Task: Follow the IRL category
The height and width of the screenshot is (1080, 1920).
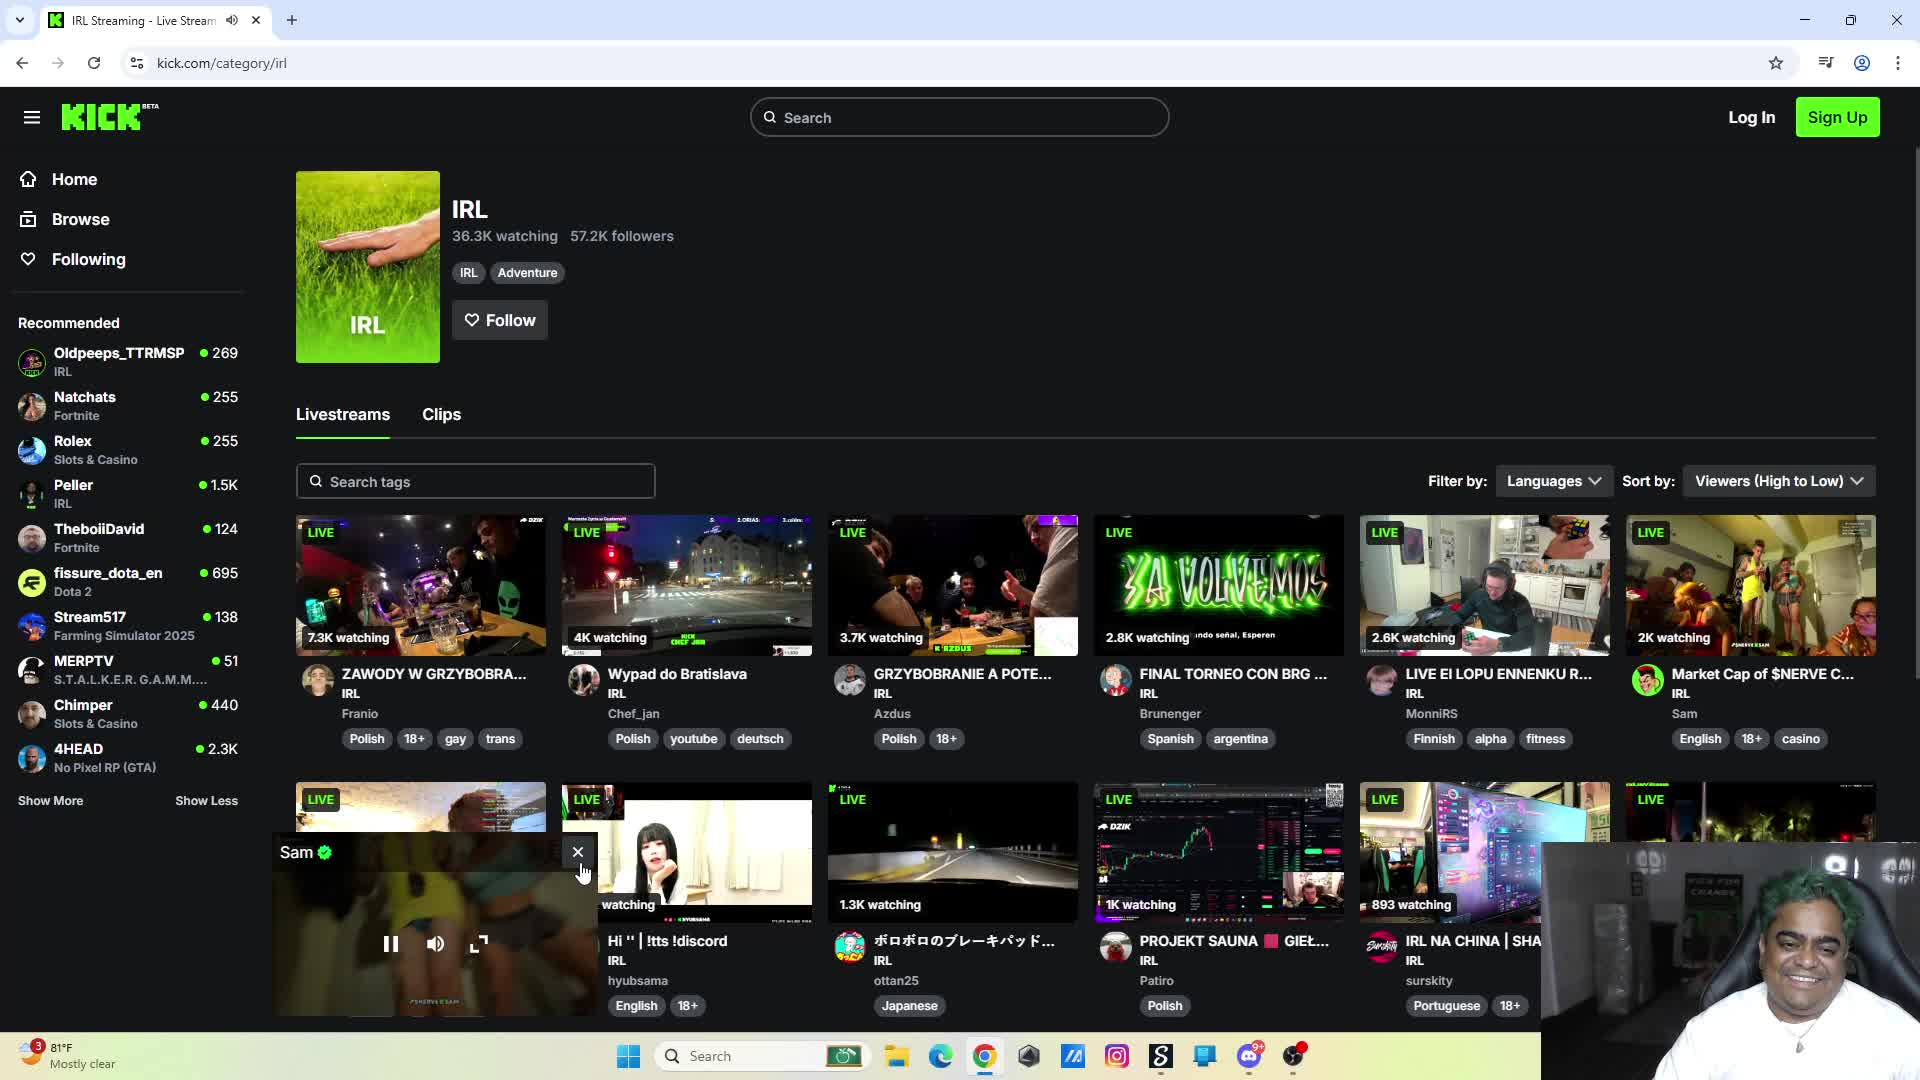Action: 499,320
